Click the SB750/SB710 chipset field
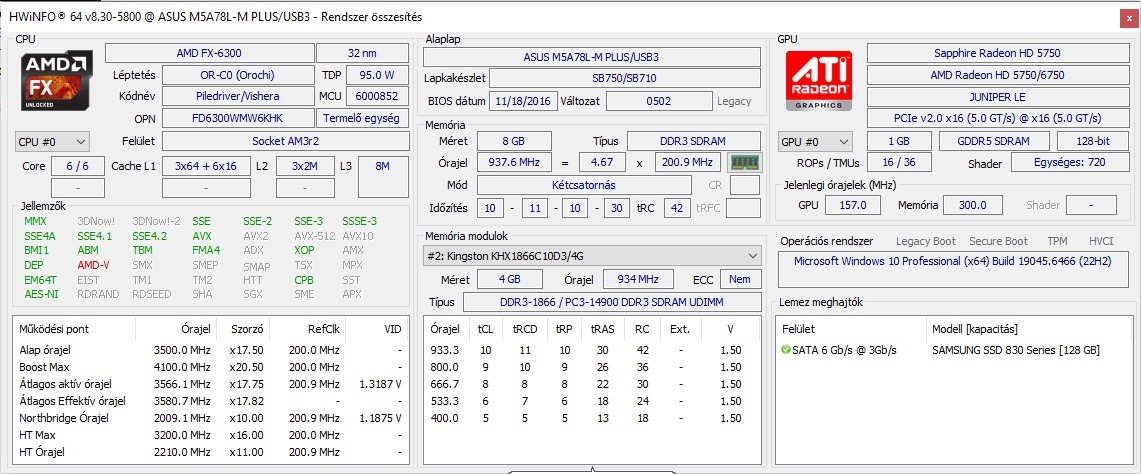The width and height of the screenshot is (1141, 474). (624, 79)
